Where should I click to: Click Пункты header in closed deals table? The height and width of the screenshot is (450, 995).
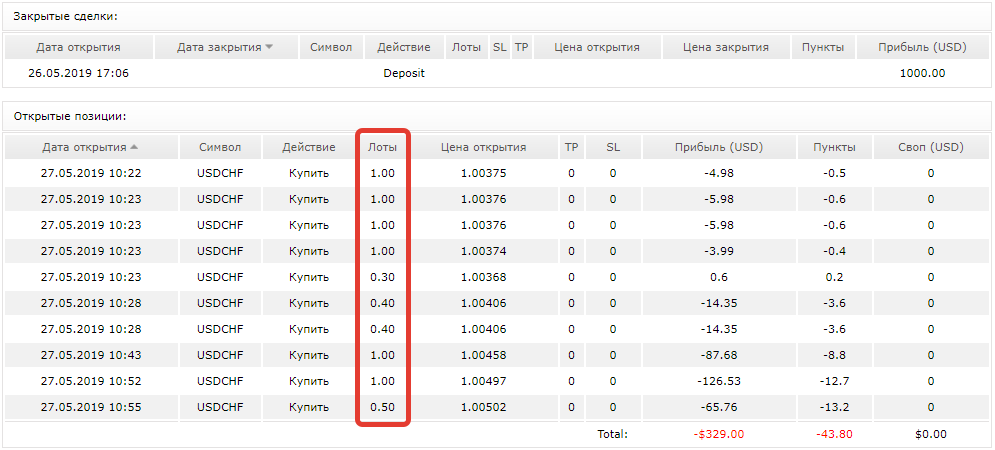823,47
